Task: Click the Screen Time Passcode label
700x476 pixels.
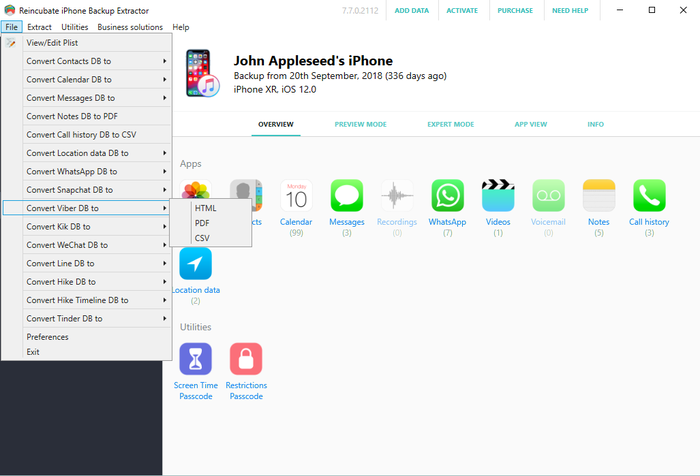Action: click(x=196, y=391)
